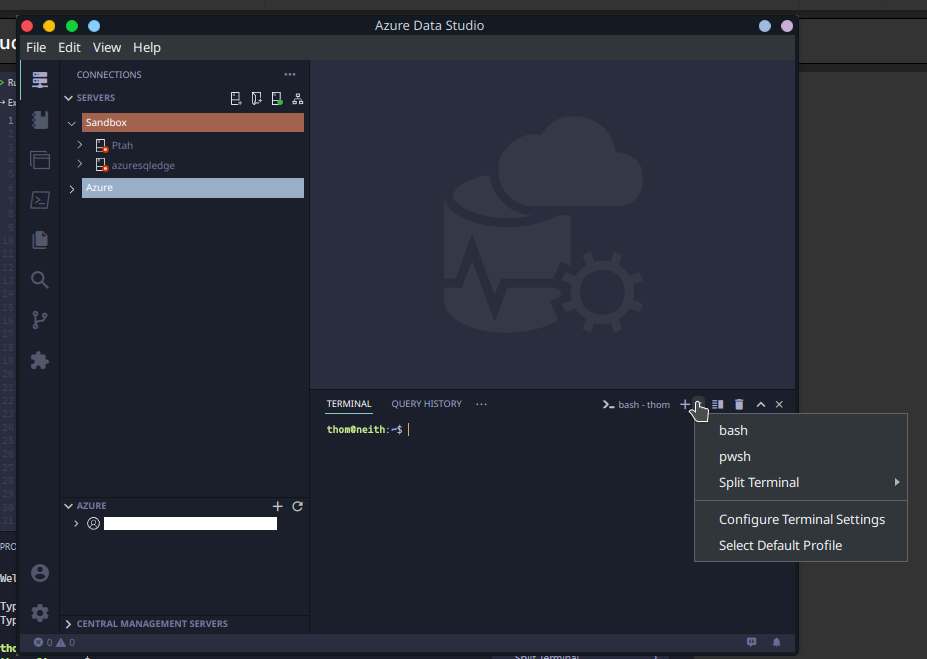
Task: Select pwsh from the terminal profile menu
Action: tap(734, 456)
